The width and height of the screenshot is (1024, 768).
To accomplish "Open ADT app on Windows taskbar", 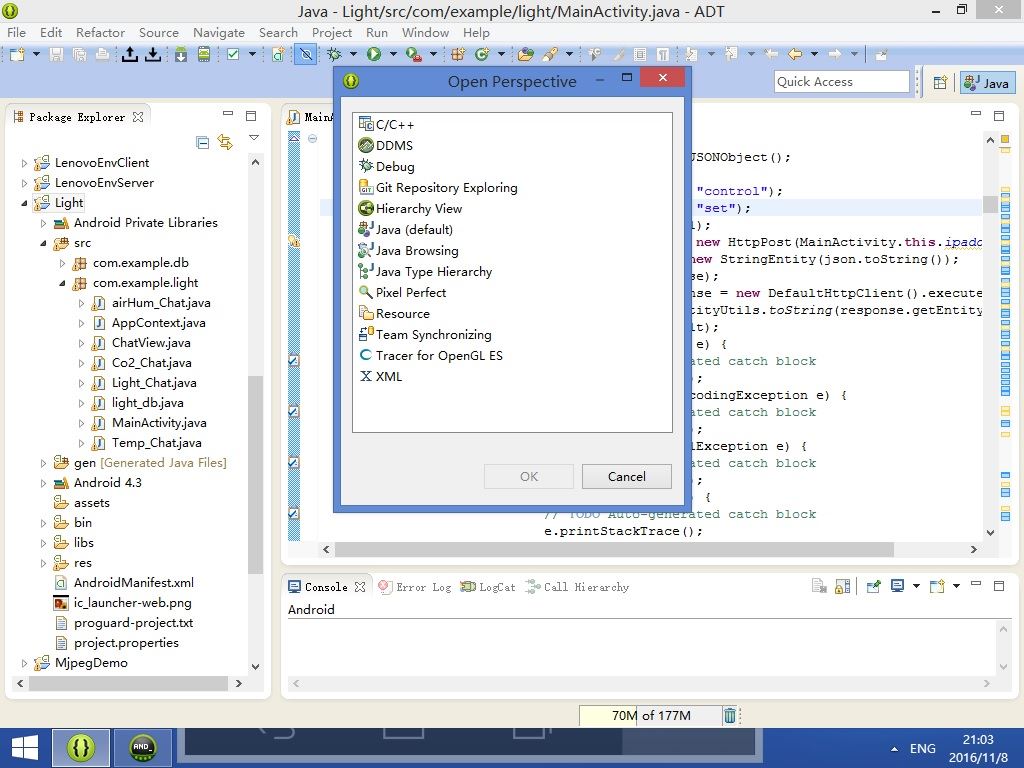I will click(x=81, y=748).
